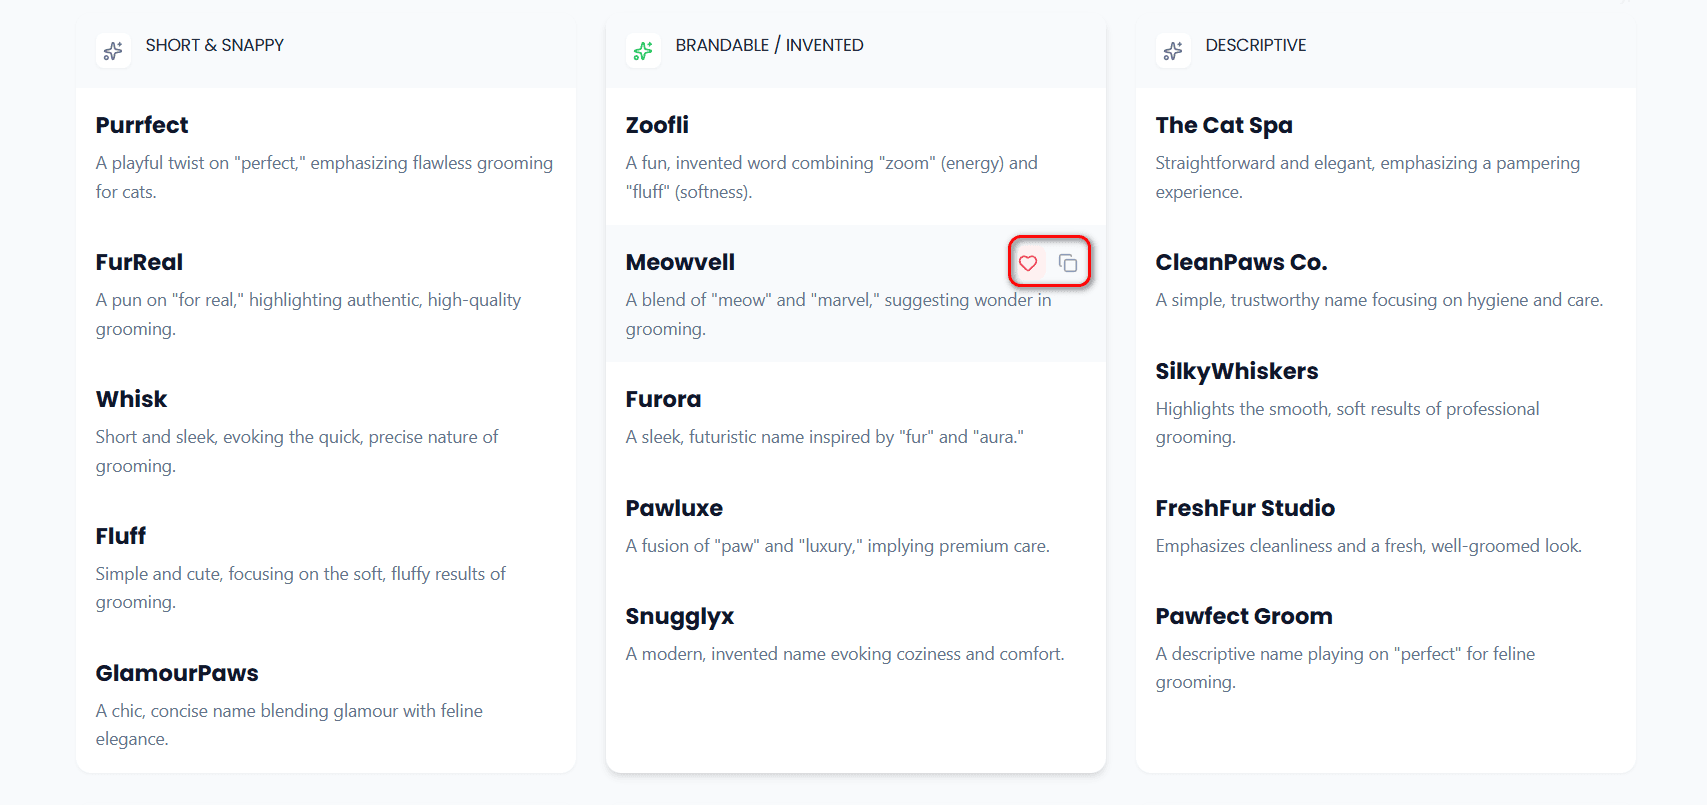This screenshot has width=1707, height=805.
Task: Click the CleanPaws Co. name suggestion
Action: pyautogui.click(x=1241, y=263)
